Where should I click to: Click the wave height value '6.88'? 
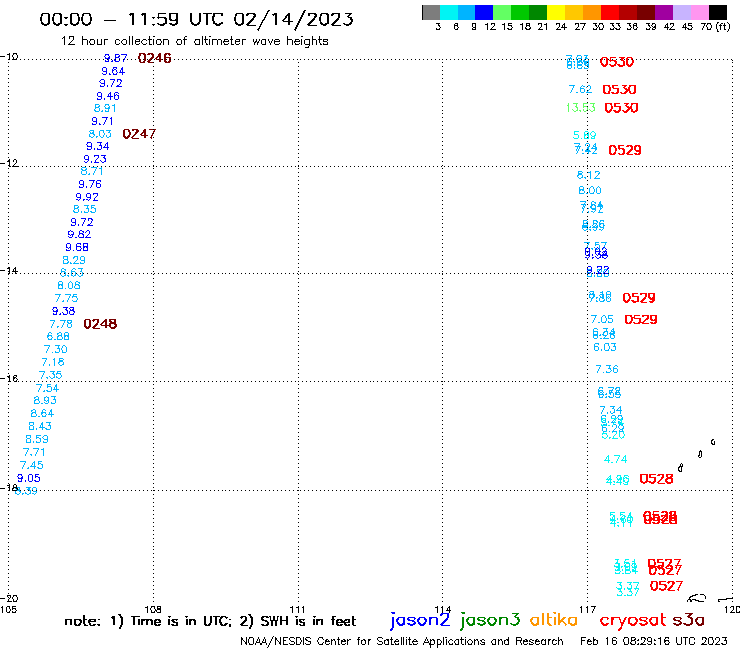(x=58, y=336)
